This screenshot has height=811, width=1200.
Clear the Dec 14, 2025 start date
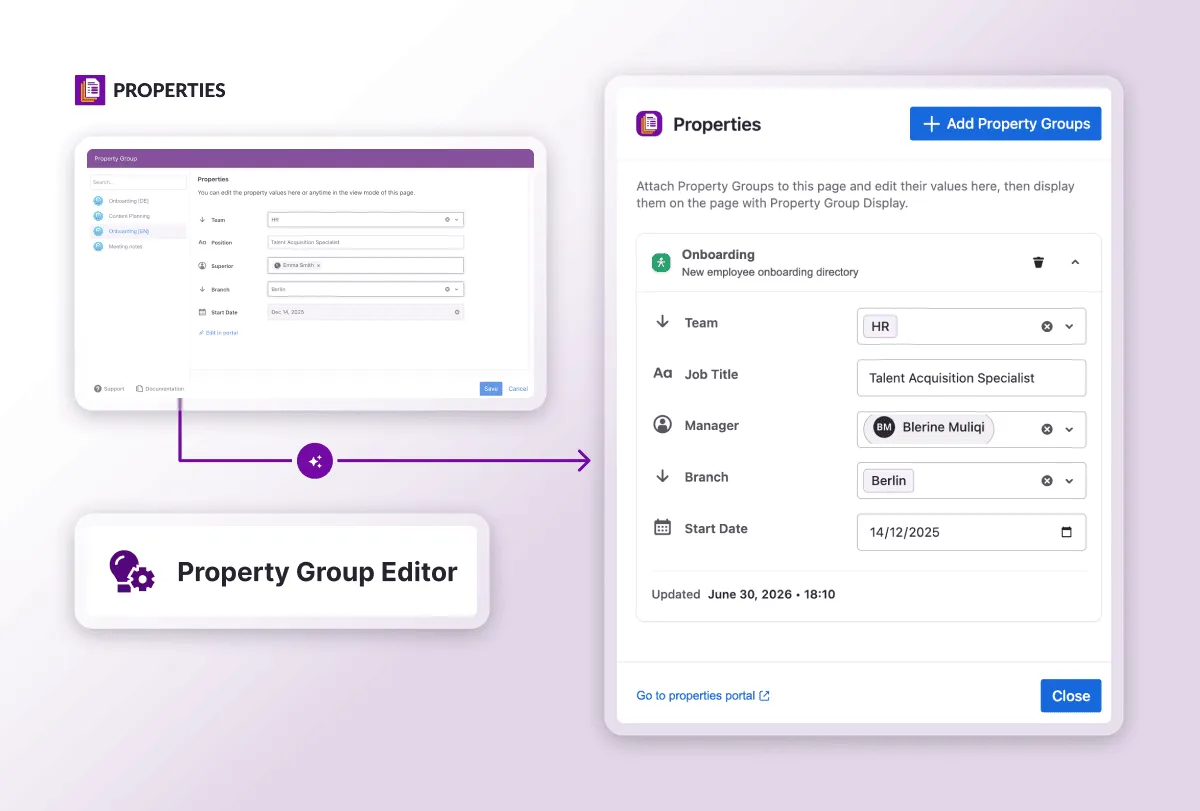click(457, 312)
